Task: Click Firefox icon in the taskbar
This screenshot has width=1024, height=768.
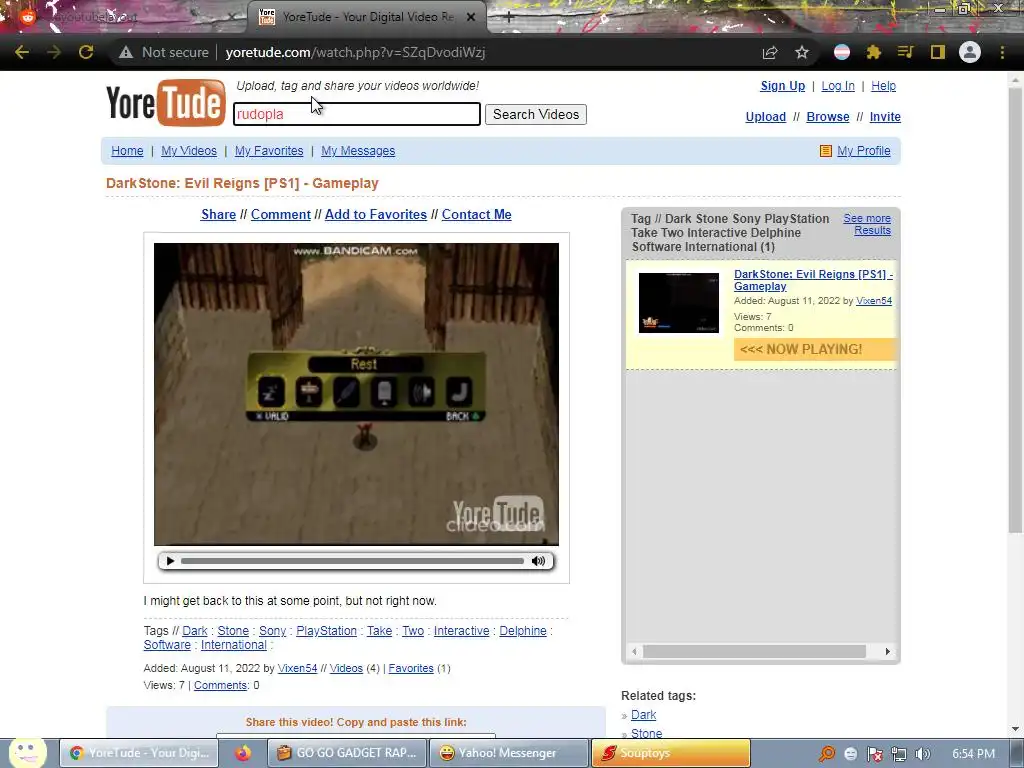Action: tap(243, 753)
